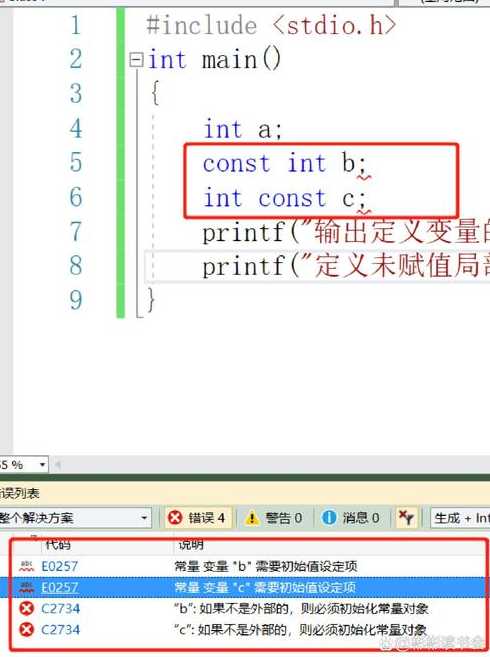The image size is (490, 657).
Task: Click the clear filters icon in error list
Action: pos(406,518)
